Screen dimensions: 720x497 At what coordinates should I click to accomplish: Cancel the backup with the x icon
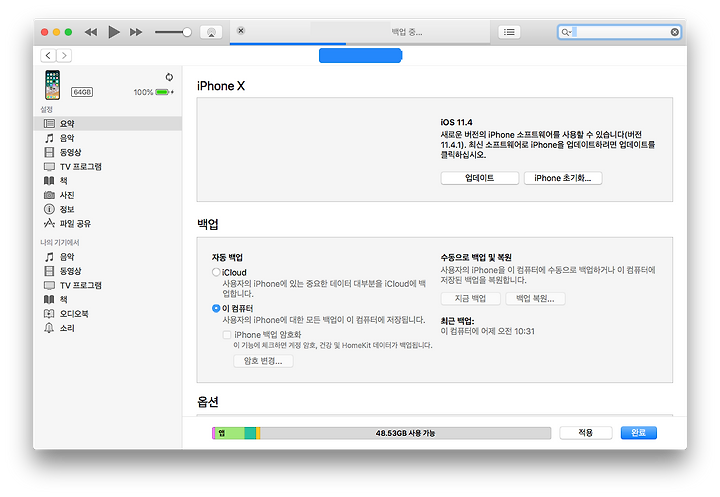pyautogui.click(x=241, y=31)
